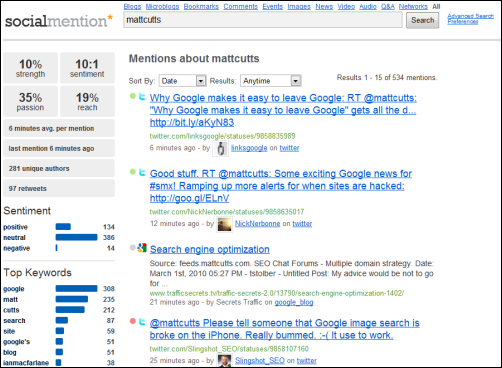The width and height of the screenshot is (502, 368).
Task: Open the Results Anytime dropdown
Action: (271, 81)
